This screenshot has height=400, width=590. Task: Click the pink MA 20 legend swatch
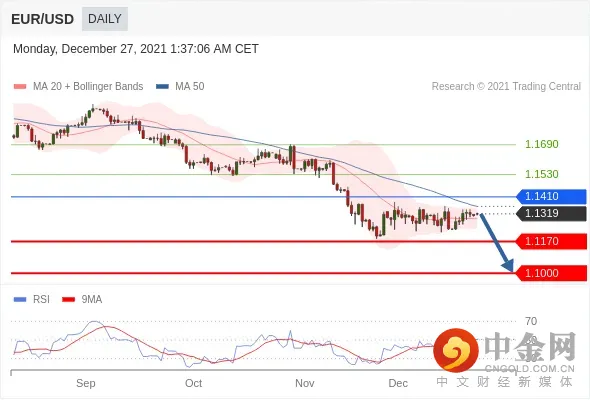[20, 87]
